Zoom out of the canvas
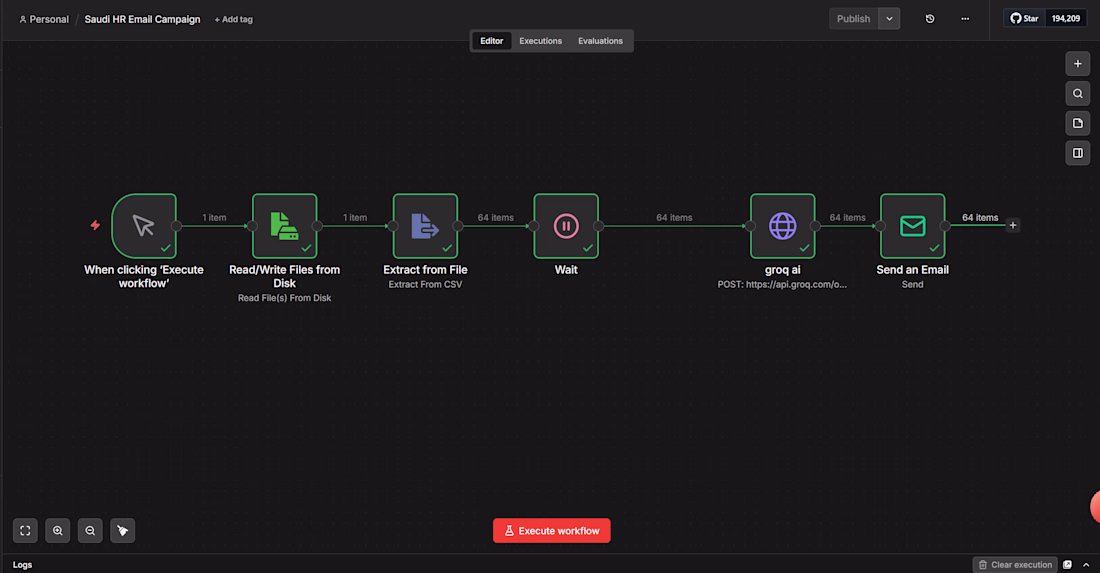 tap(90, 531)
